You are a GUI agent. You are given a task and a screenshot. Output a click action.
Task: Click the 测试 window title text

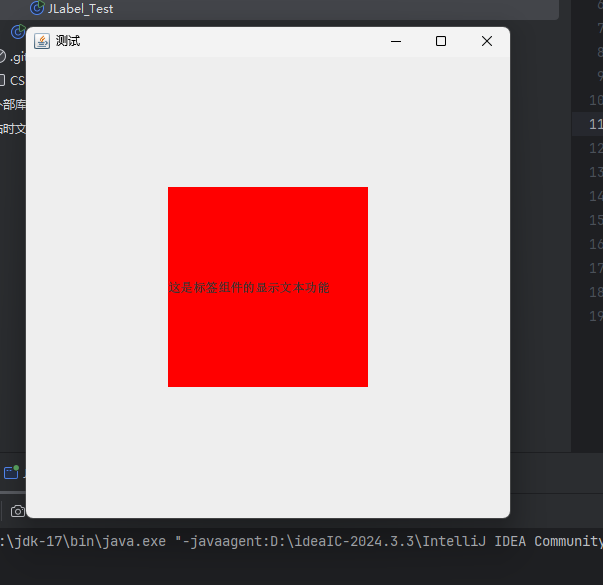[x=68, y=41]
